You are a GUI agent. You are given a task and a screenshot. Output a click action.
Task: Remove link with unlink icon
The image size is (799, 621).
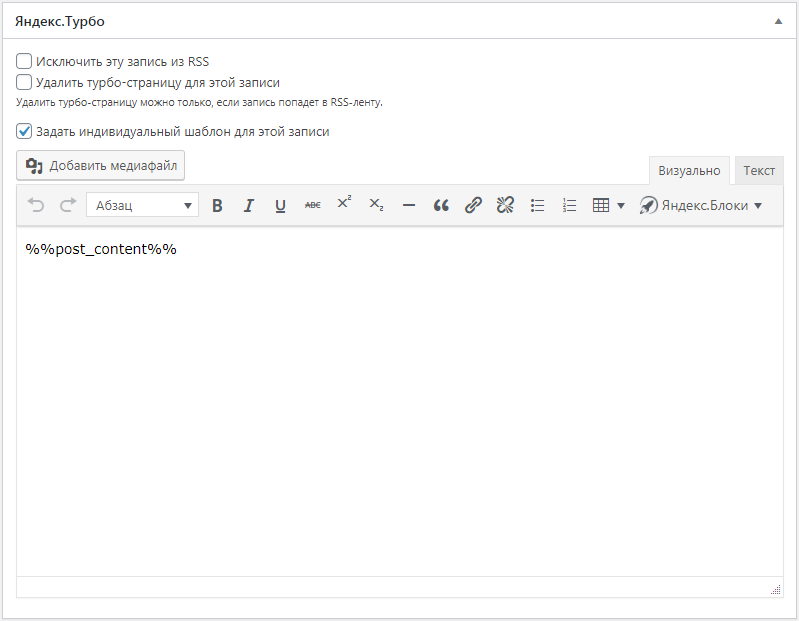click(505, 205)
